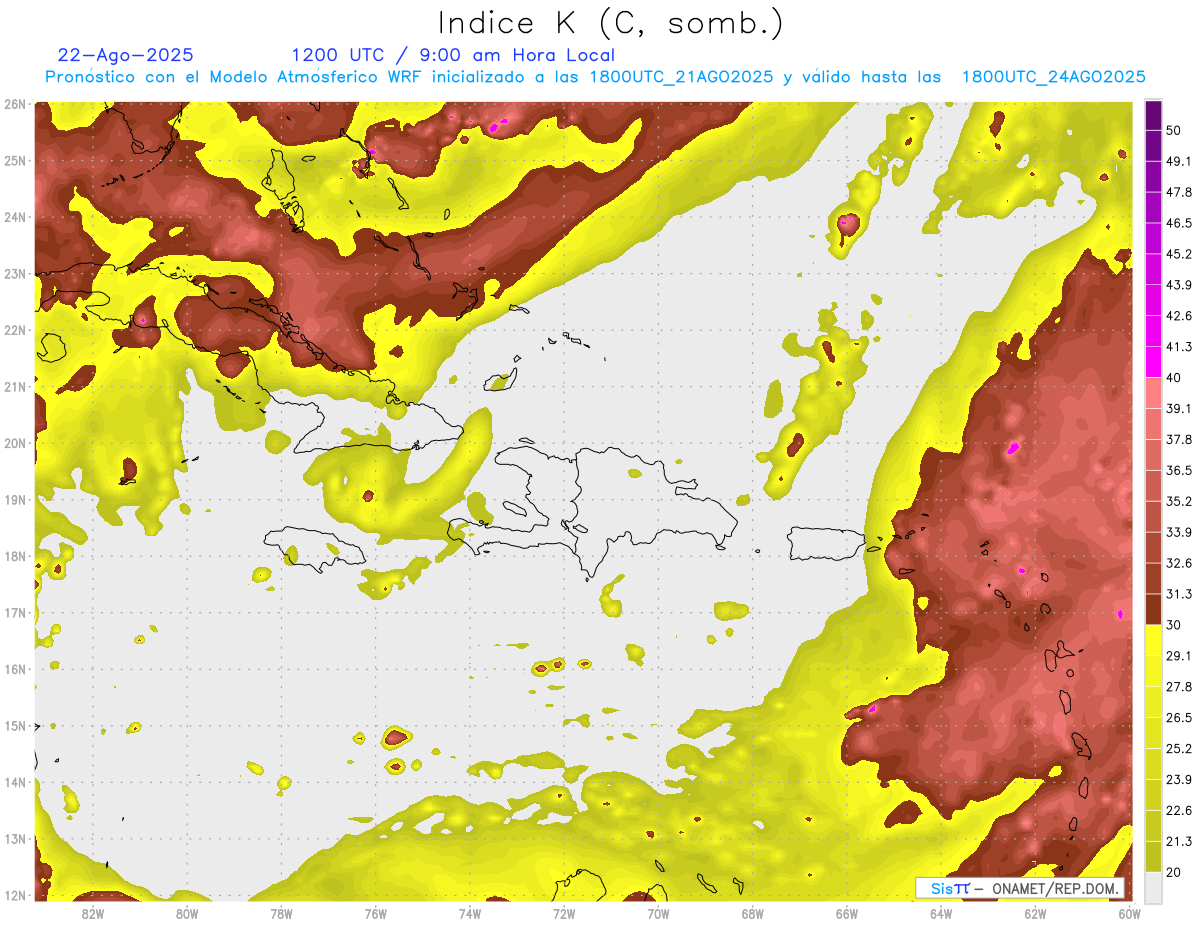This screenshot has width=1200, height=927.
Task: Click the salmon colorbar segment between 39.1 and 40
Action: 1153,393
